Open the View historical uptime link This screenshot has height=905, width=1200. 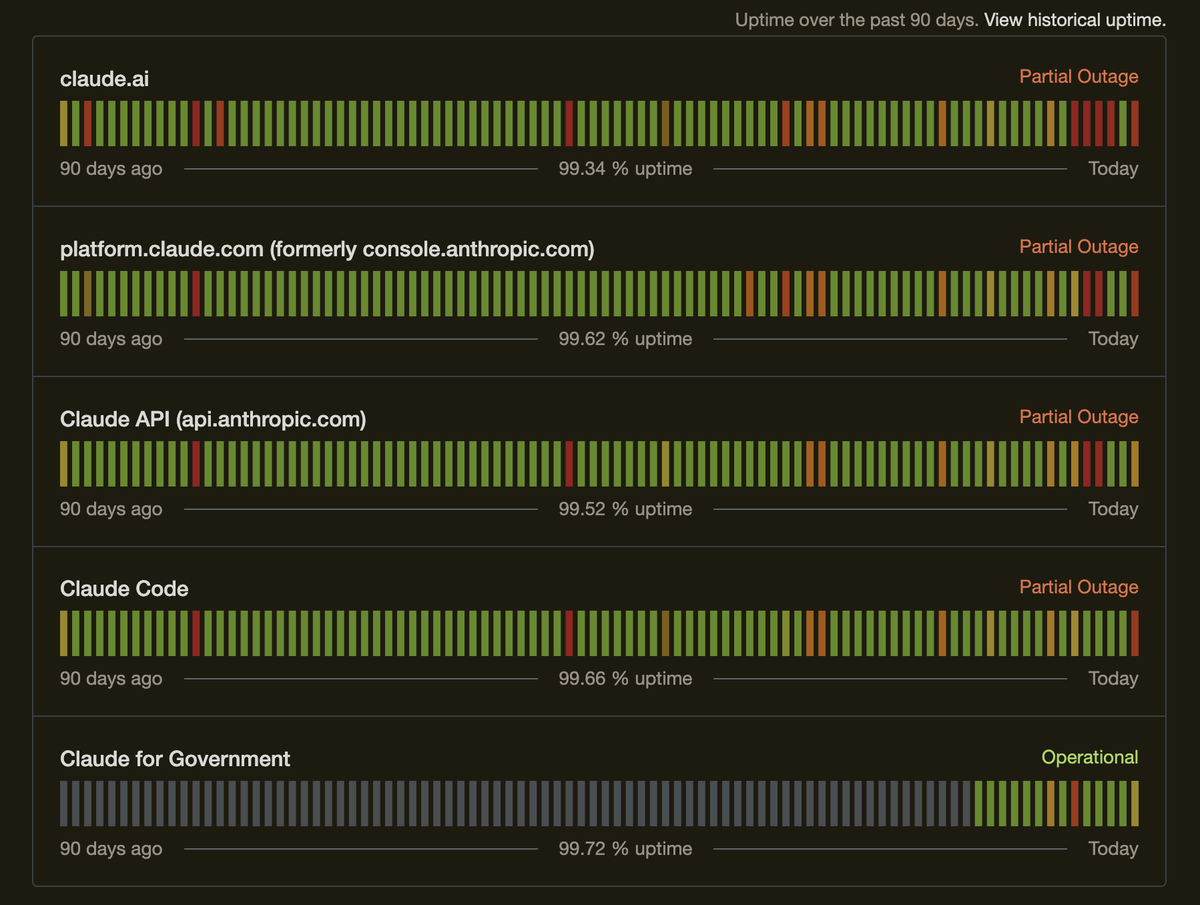1075,20
